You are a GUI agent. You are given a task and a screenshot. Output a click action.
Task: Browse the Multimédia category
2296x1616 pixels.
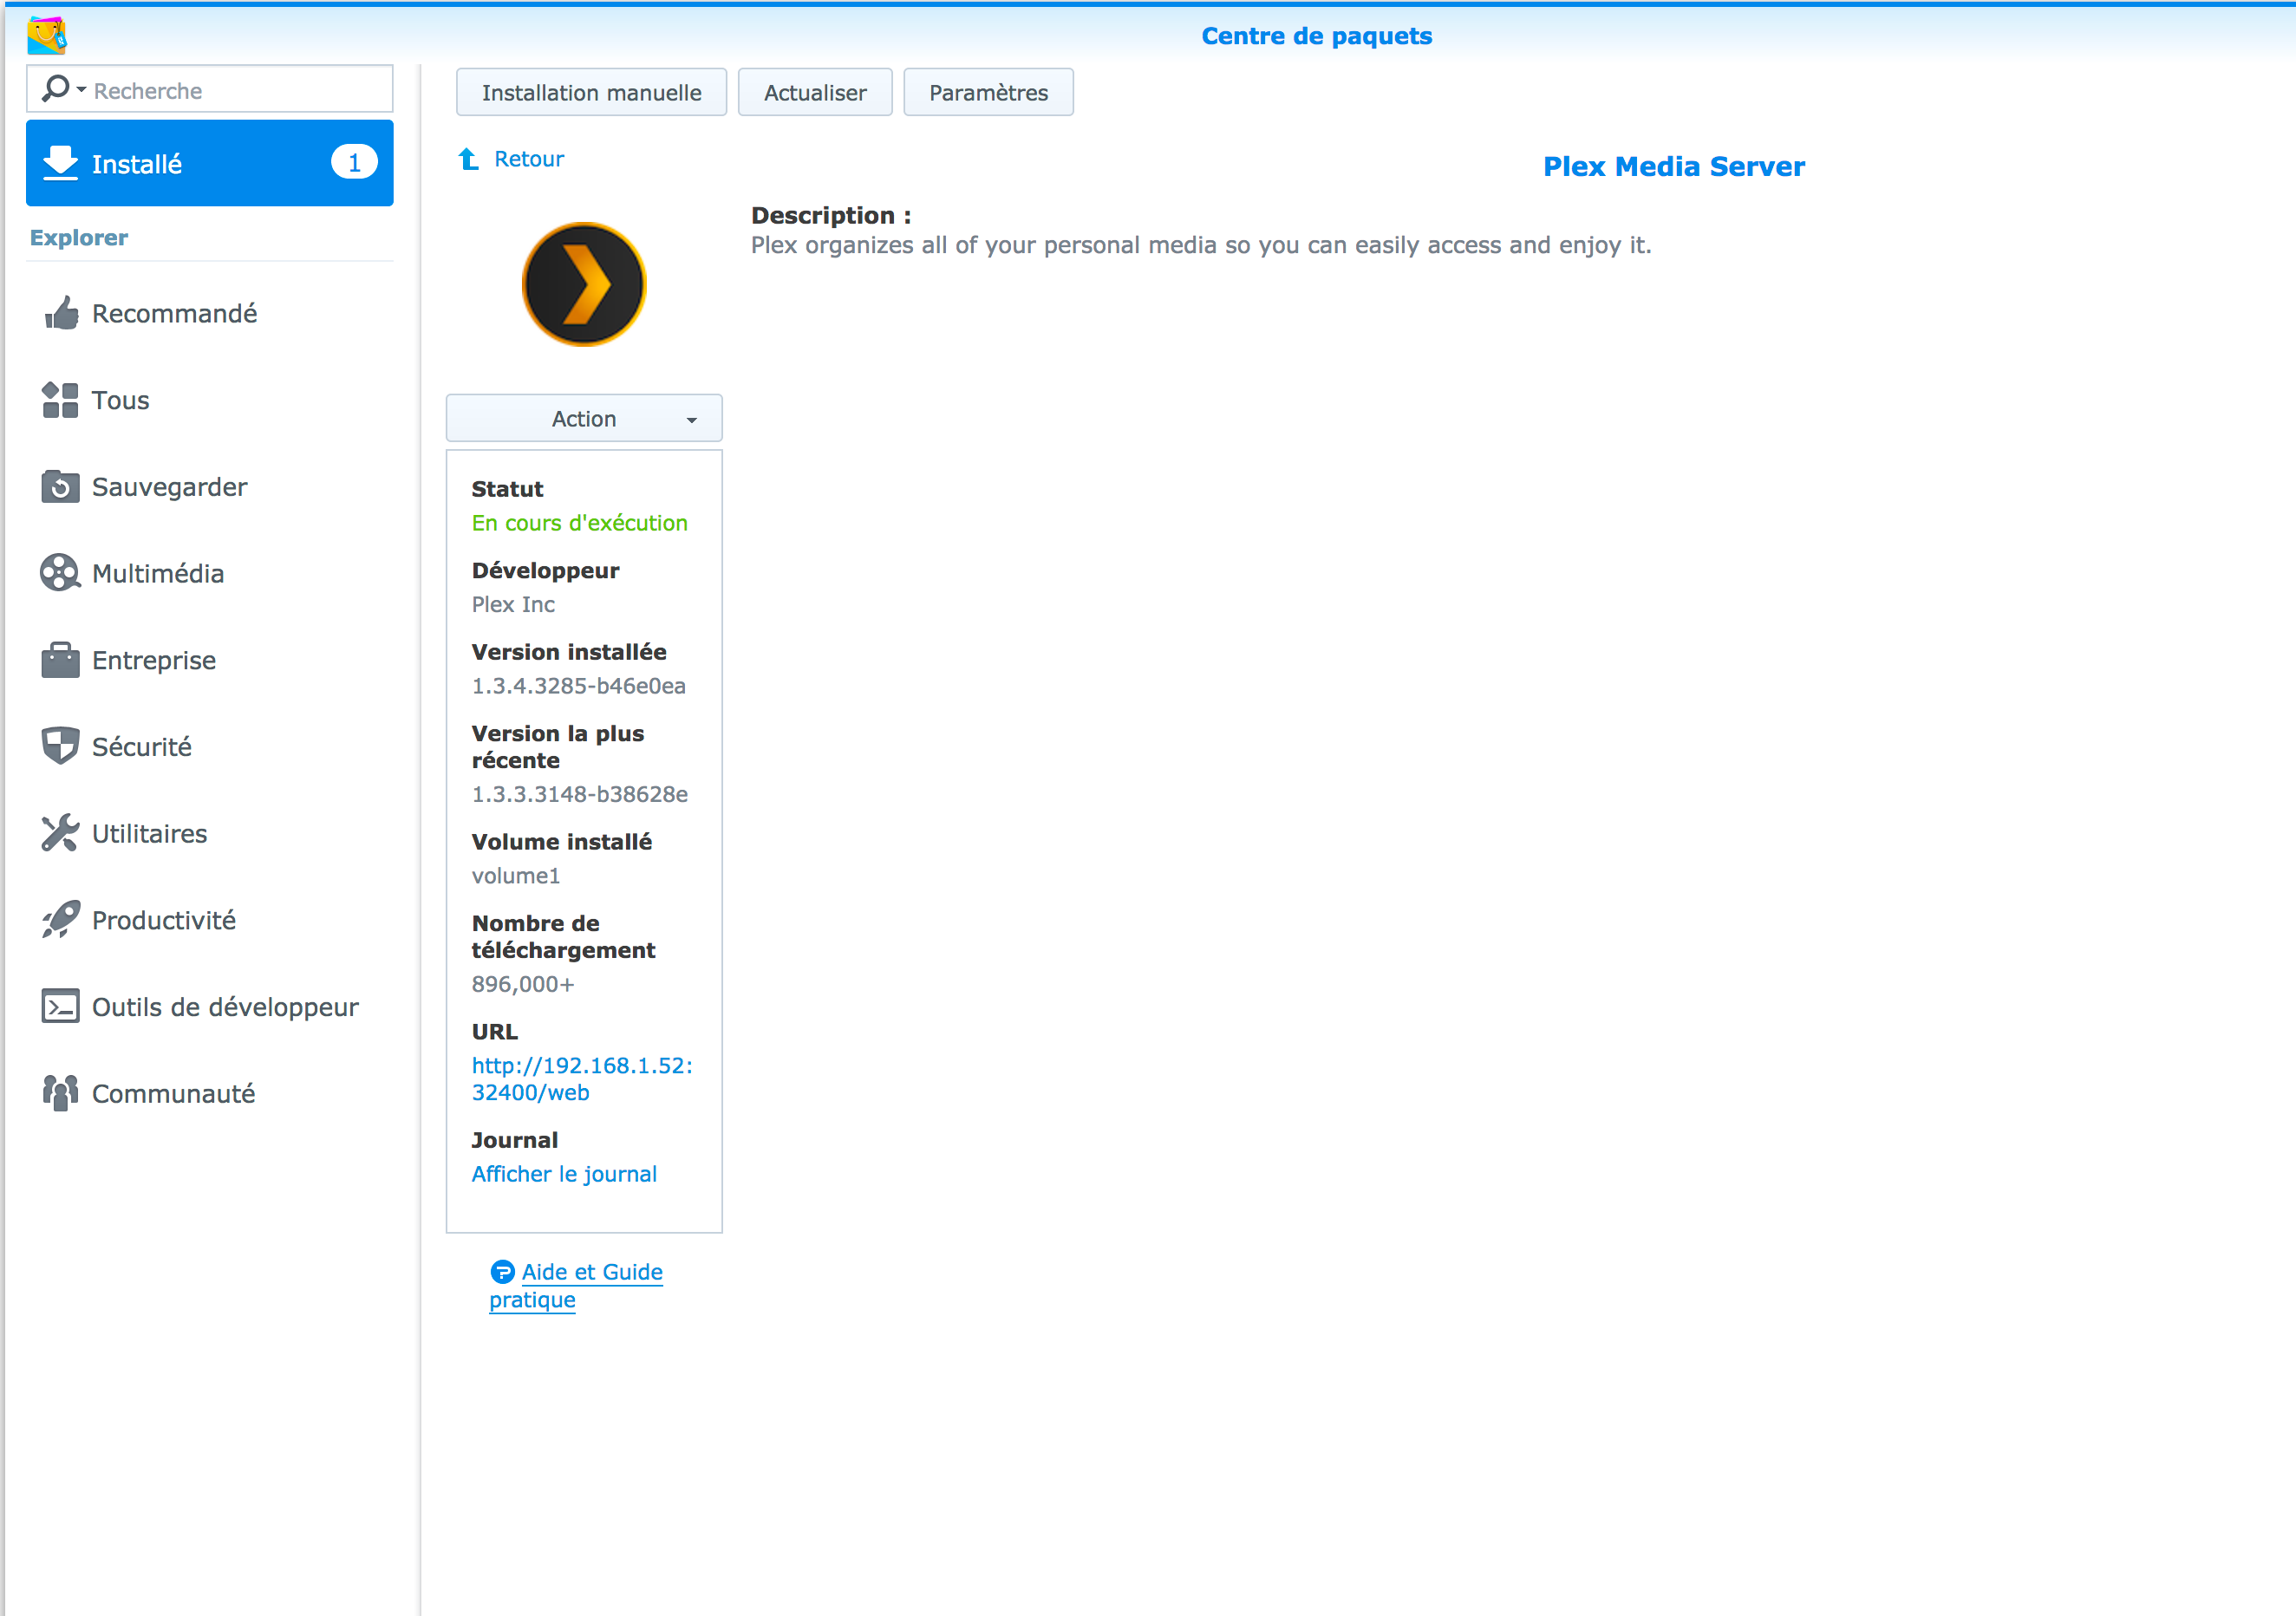point(210,573)
